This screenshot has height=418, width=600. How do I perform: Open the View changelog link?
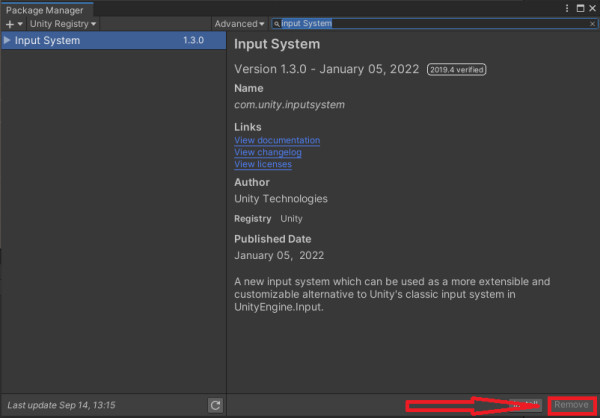tap(268, 152)
